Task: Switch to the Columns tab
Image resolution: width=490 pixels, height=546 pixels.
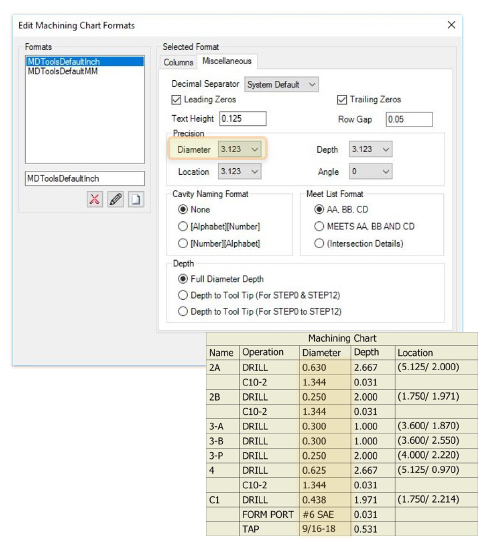Action: click(x=178, y=62)
